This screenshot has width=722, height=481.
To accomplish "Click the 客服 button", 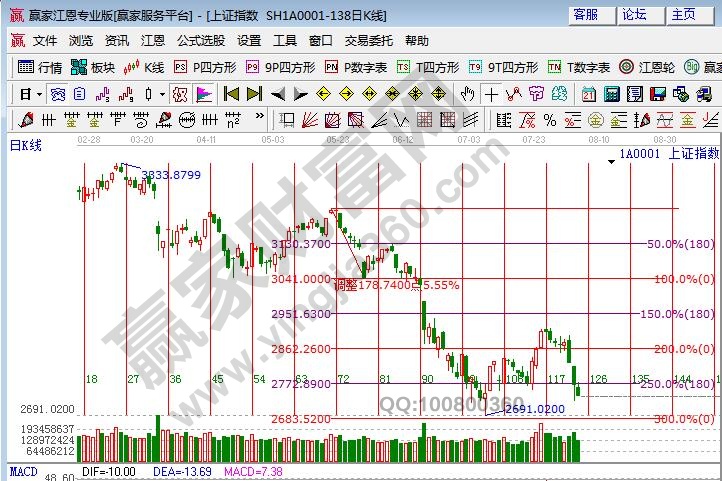I will click(x=585, y=15).
